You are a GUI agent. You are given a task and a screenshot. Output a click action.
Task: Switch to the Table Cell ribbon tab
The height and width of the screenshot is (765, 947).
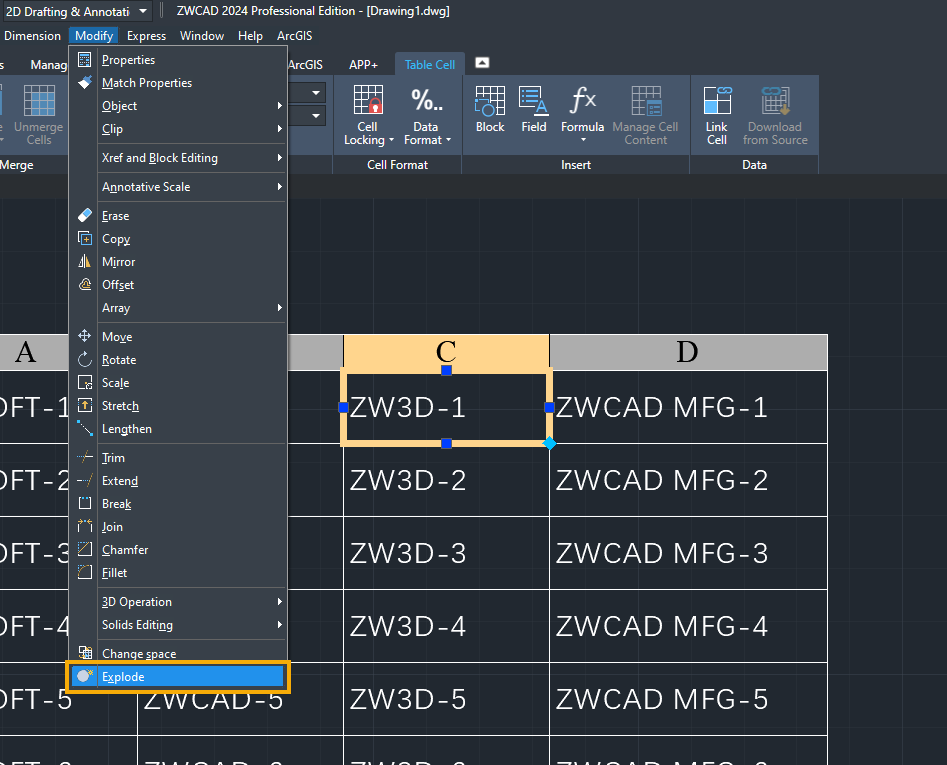(x=429, y=65)
